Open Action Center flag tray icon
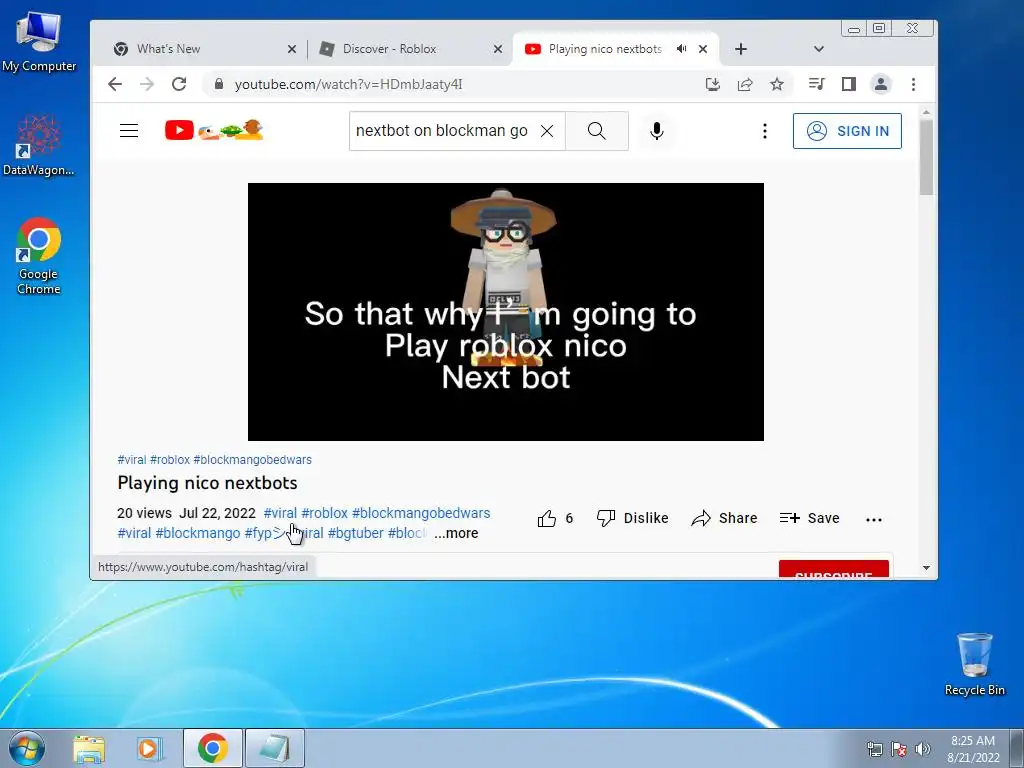 point(899,749)
